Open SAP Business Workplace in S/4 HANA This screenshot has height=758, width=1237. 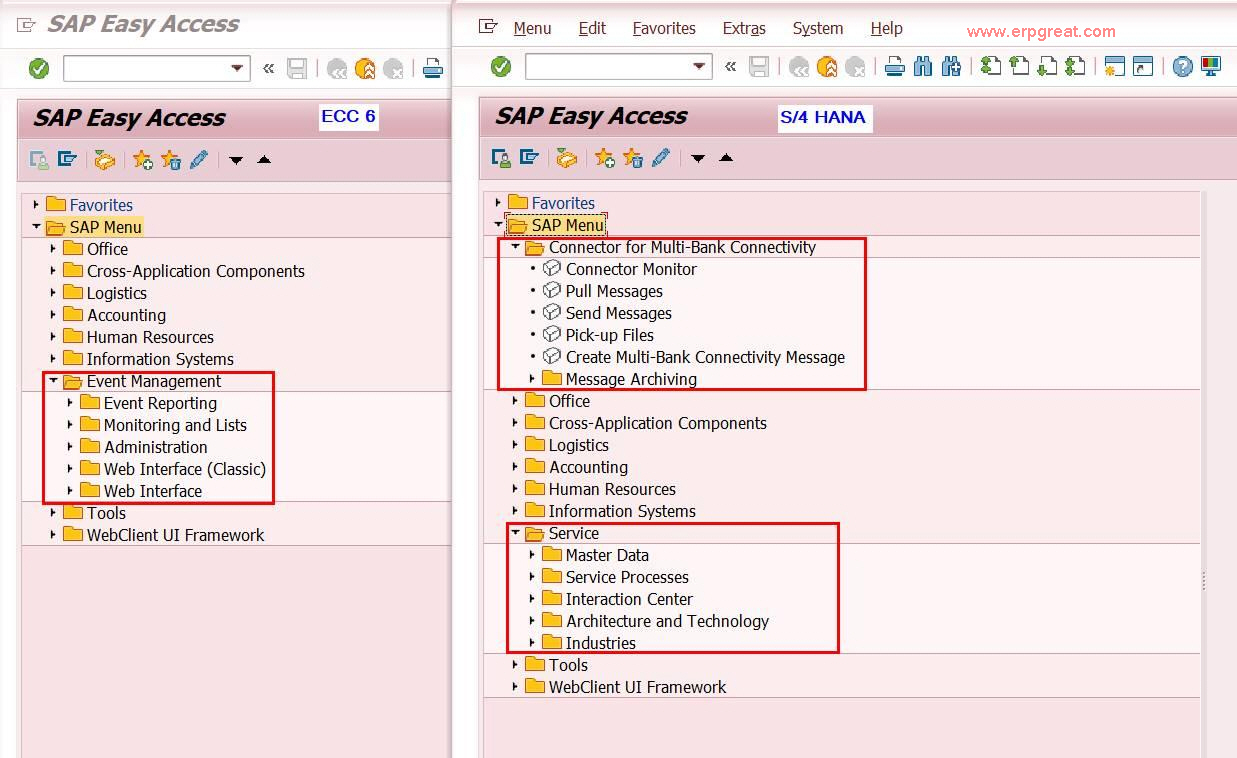tap(567, 158)
